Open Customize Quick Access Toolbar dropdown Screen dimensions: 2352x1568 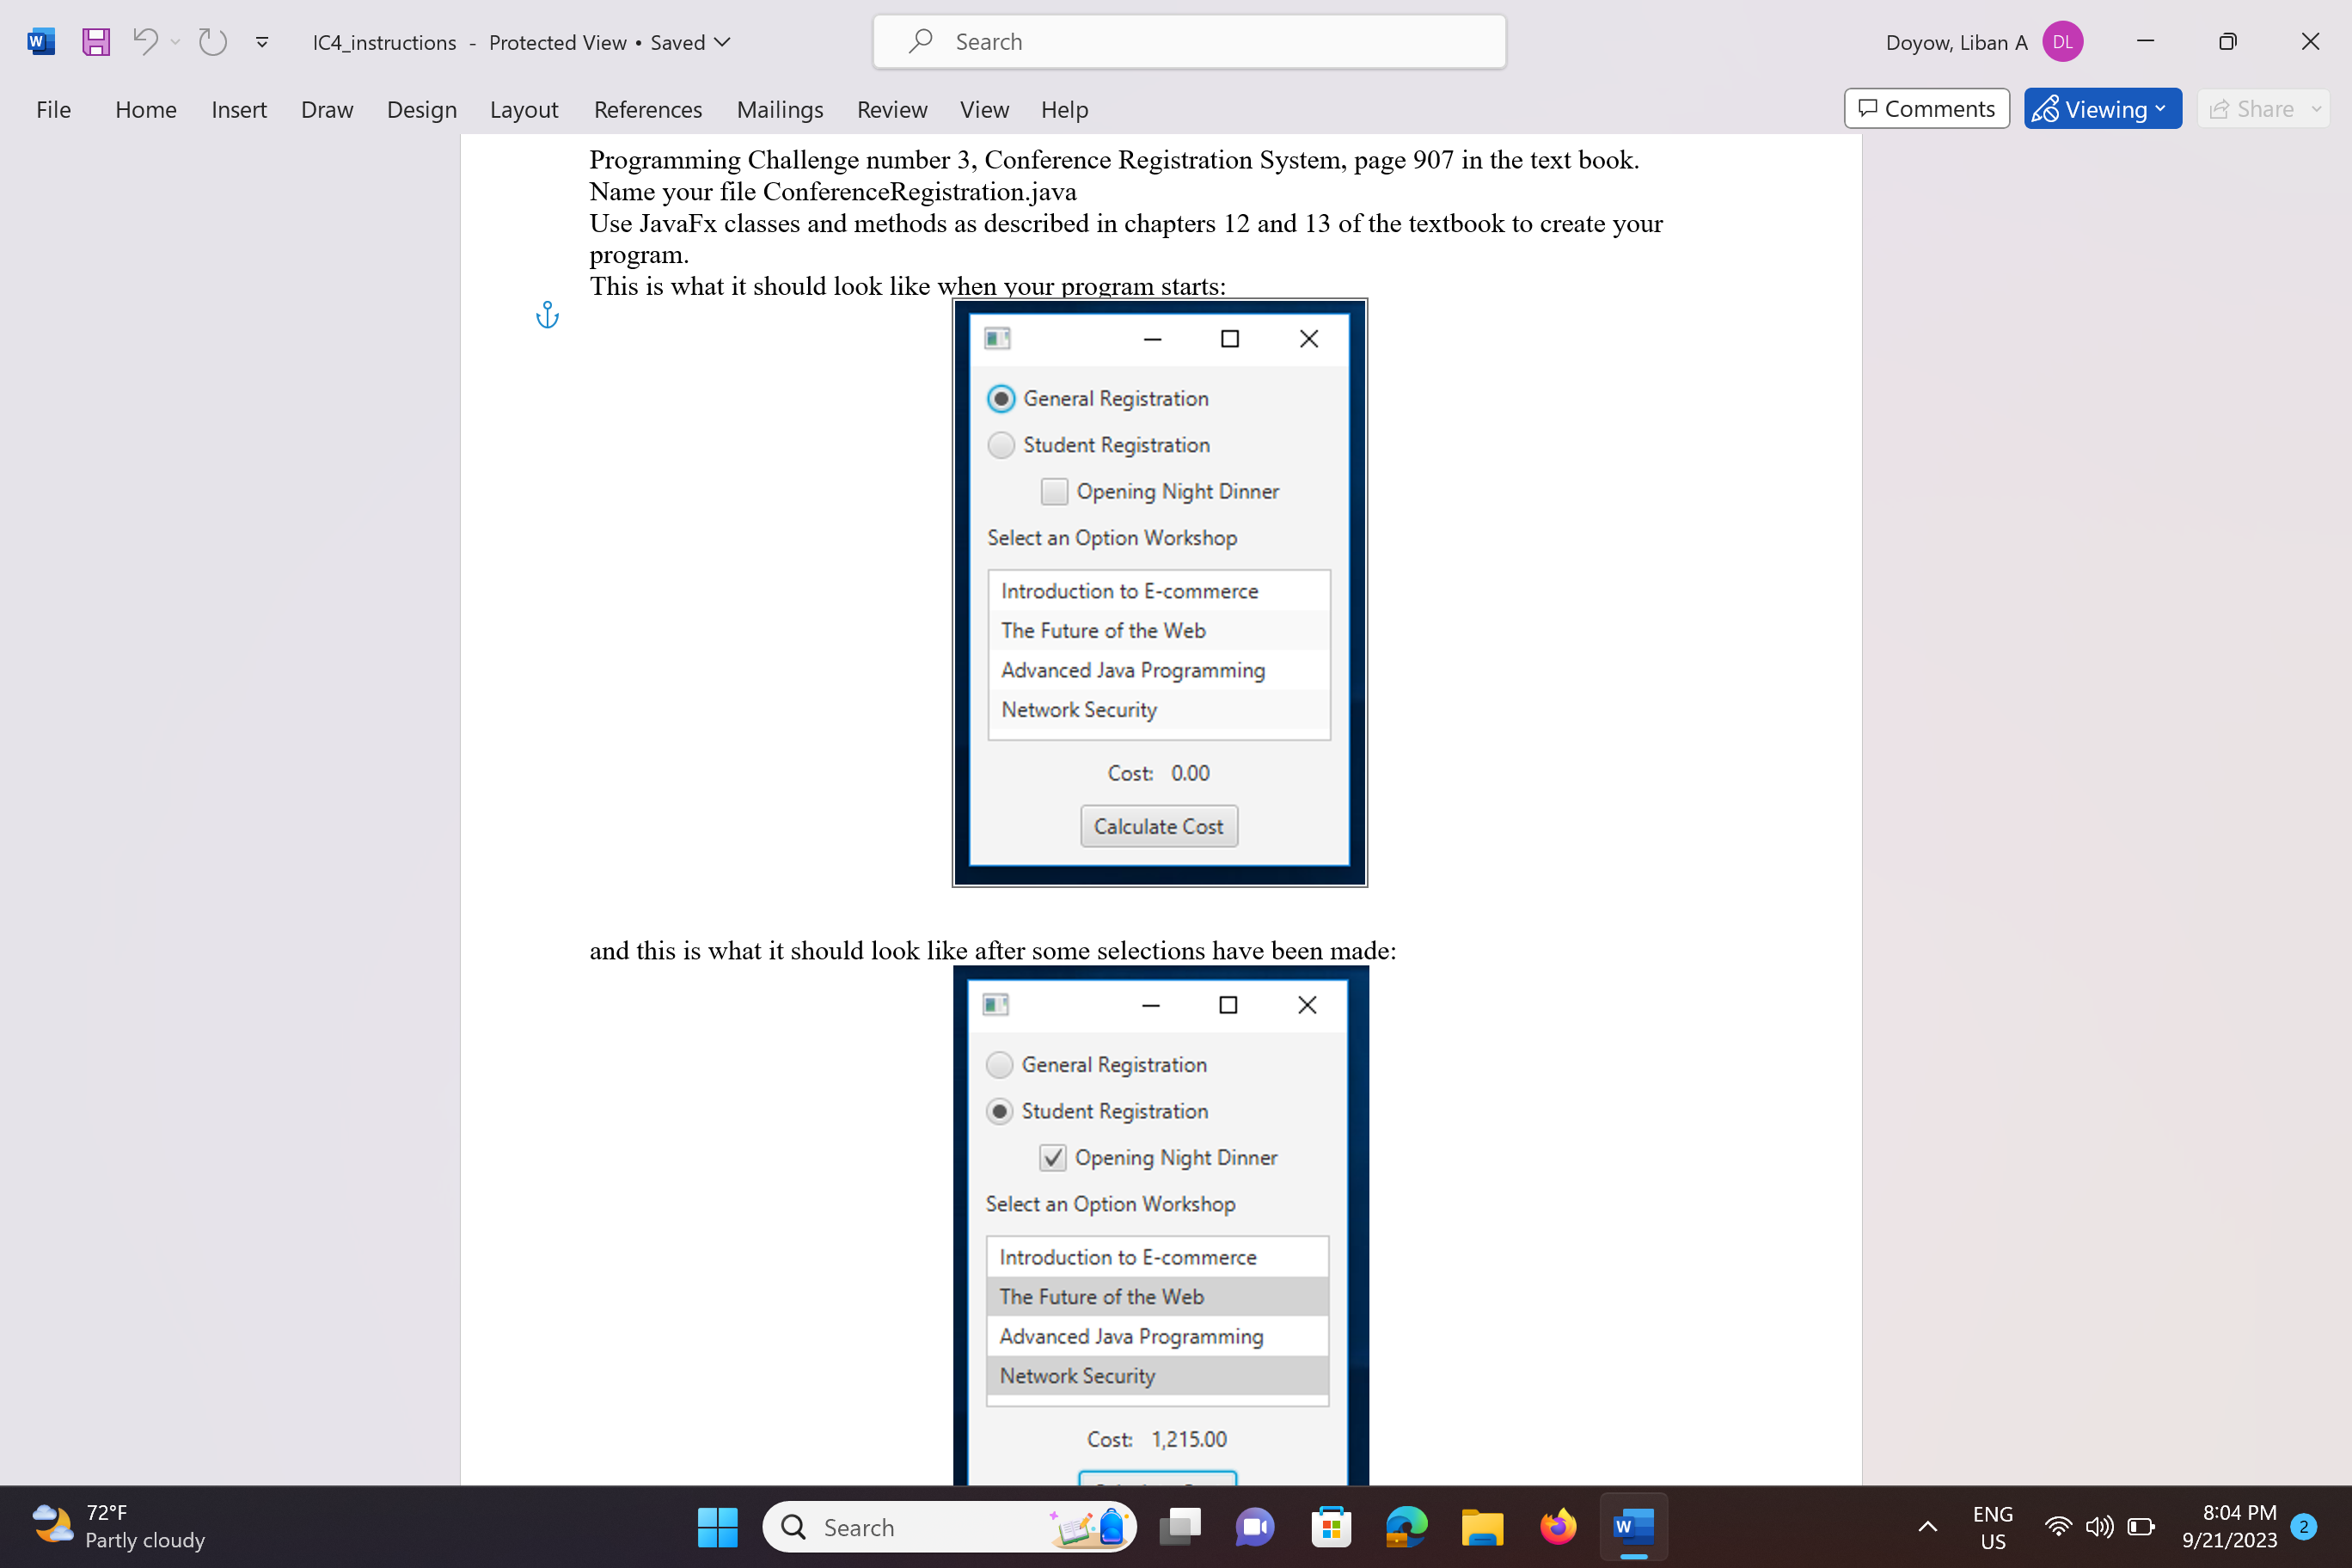pos(262,42)
